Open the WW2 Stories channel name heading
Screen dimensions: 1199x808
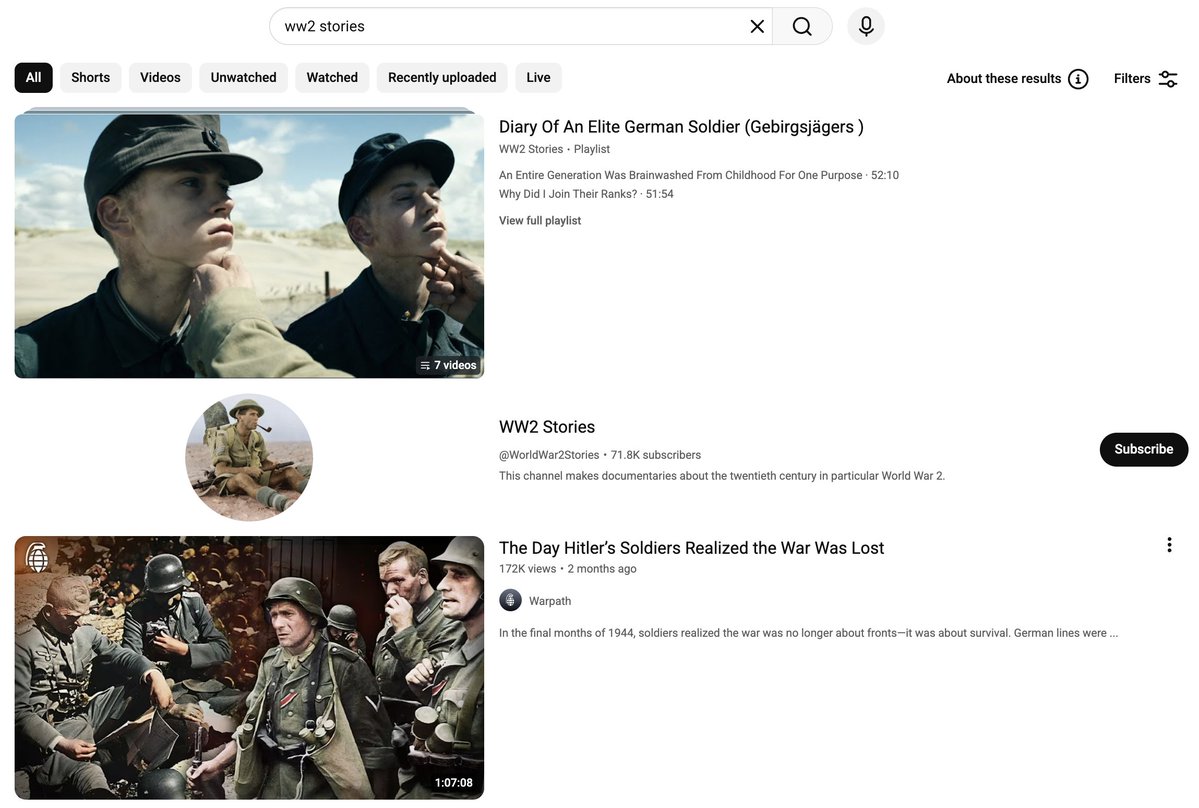coord(547,427)
